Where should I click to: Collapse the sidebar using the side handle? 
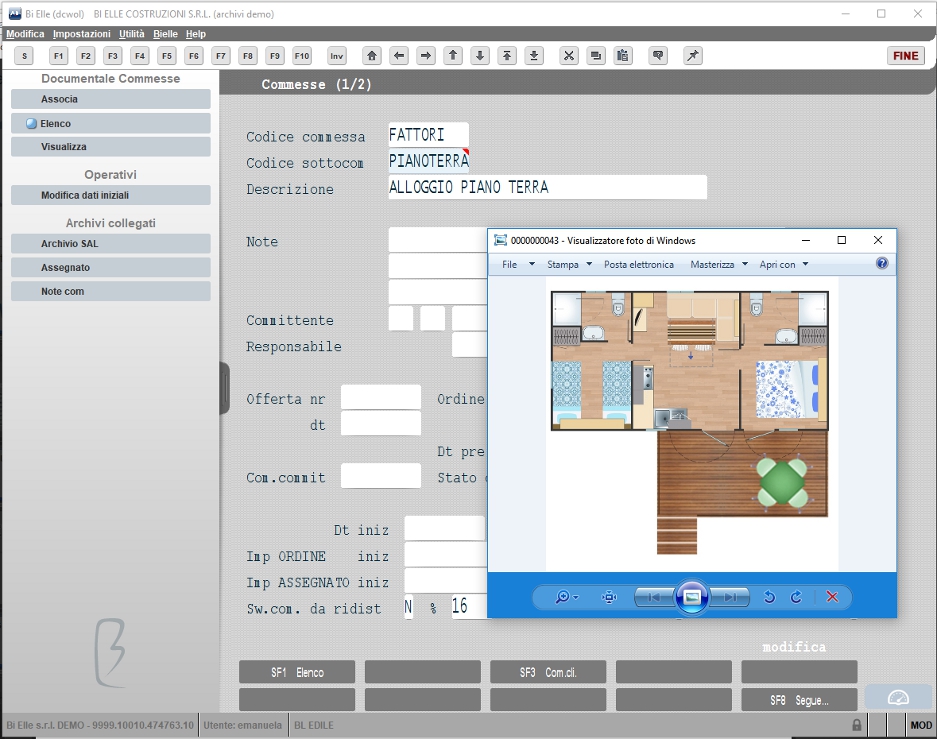coord(225,388)
